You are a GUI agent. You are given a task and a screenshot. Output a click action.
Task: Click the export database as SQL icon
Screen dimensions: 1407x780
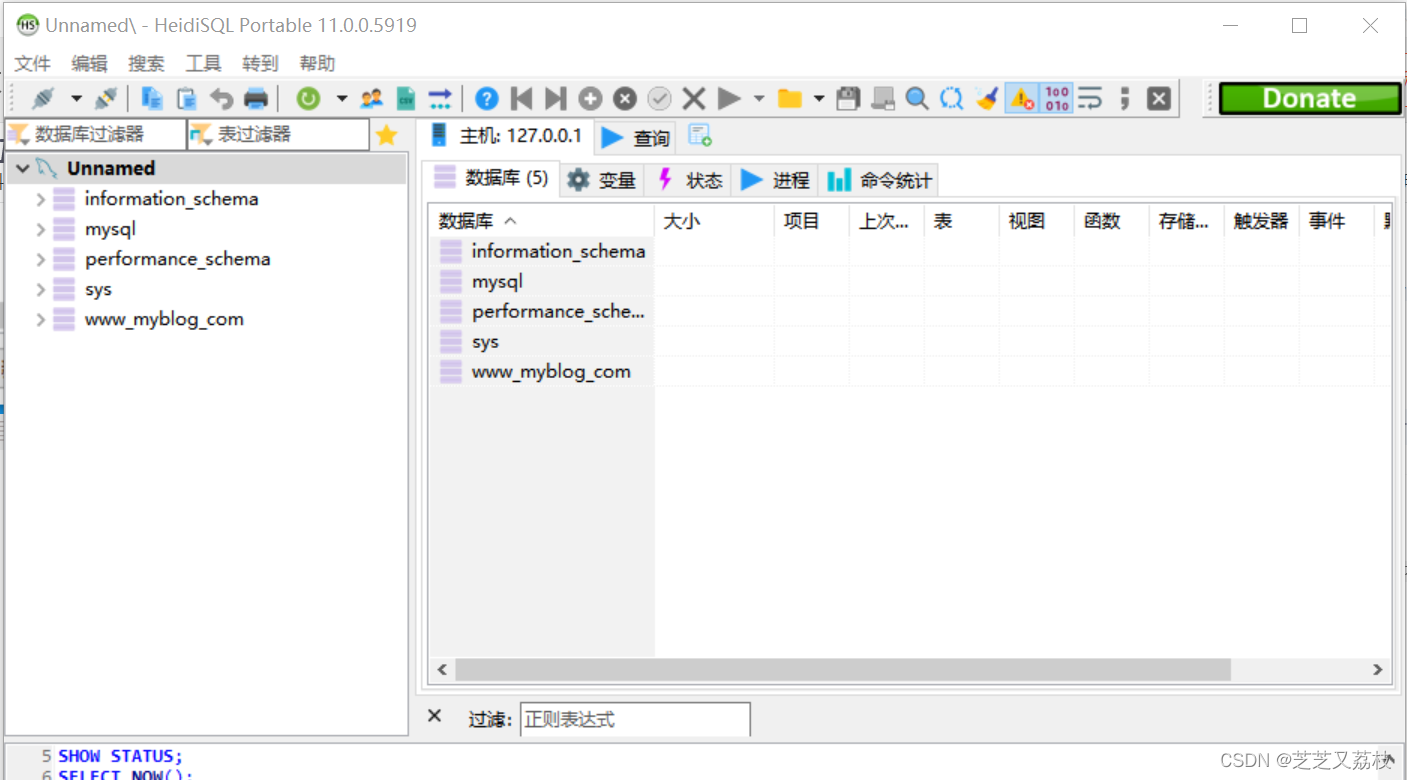coord(440,98)
